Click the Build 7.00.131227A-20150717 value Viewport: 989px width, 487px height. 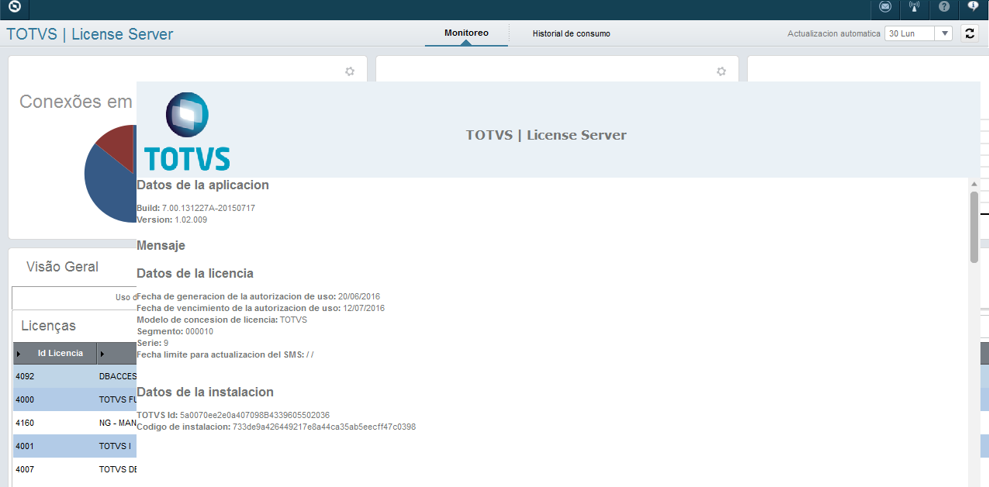pyautogui.click(x=208, y=208)
